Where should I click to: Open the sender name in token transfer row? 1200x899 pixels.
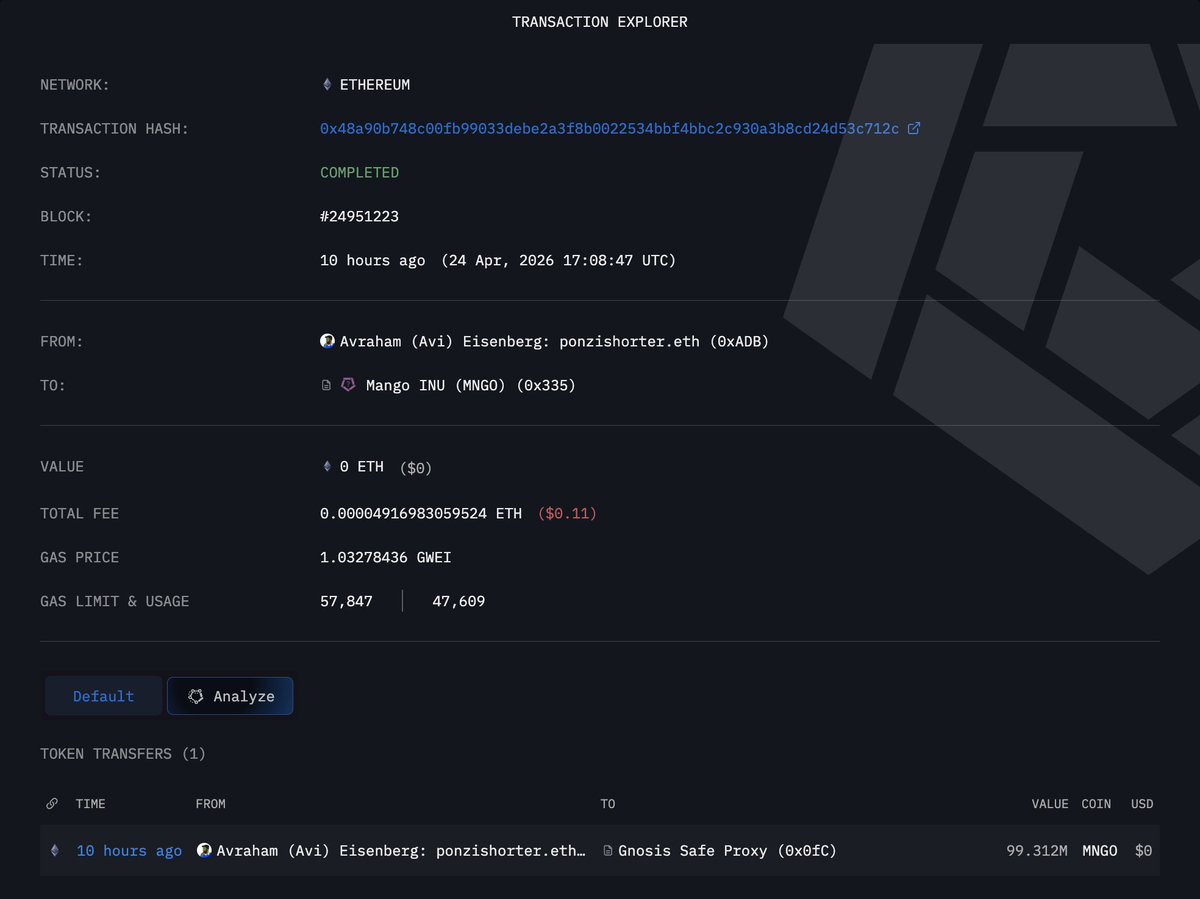(x=401, y=851)
